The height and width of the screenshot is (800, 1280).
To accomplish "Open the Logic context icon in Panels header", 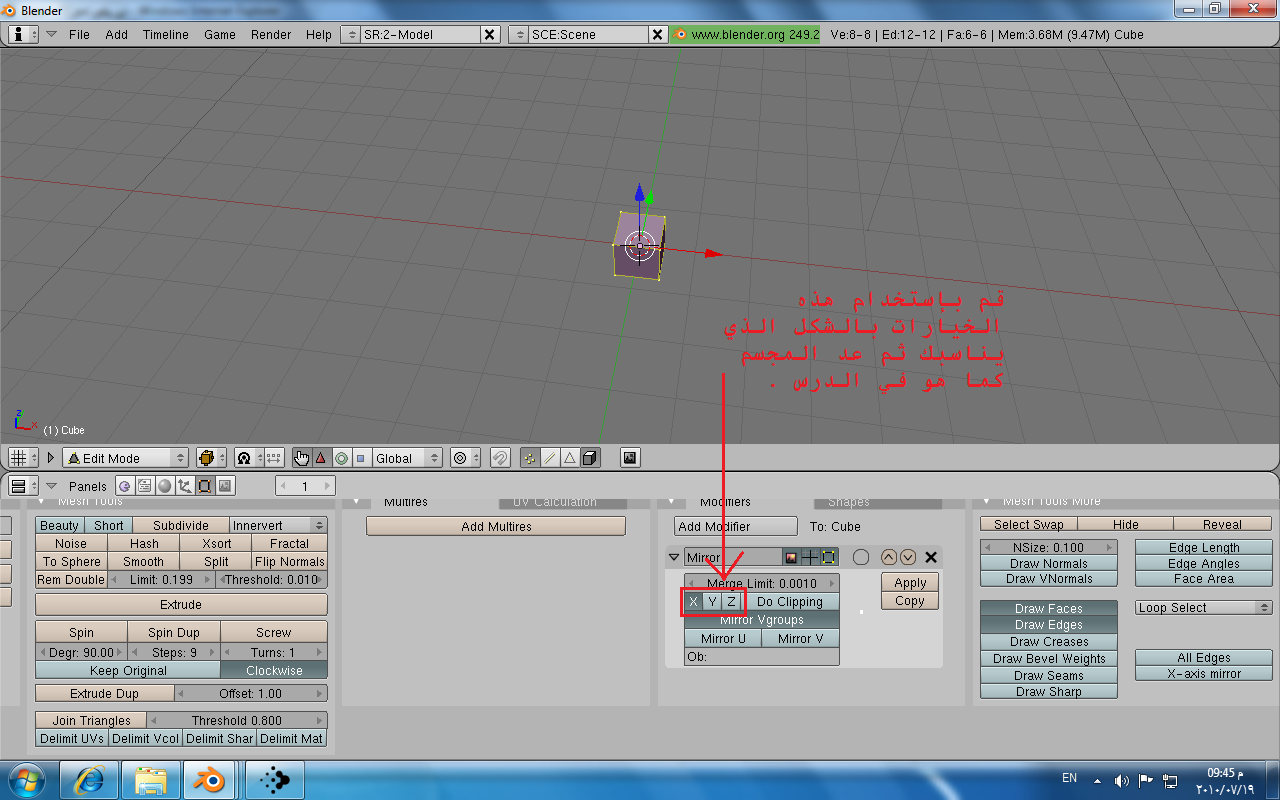I will [x=125, y=486].
